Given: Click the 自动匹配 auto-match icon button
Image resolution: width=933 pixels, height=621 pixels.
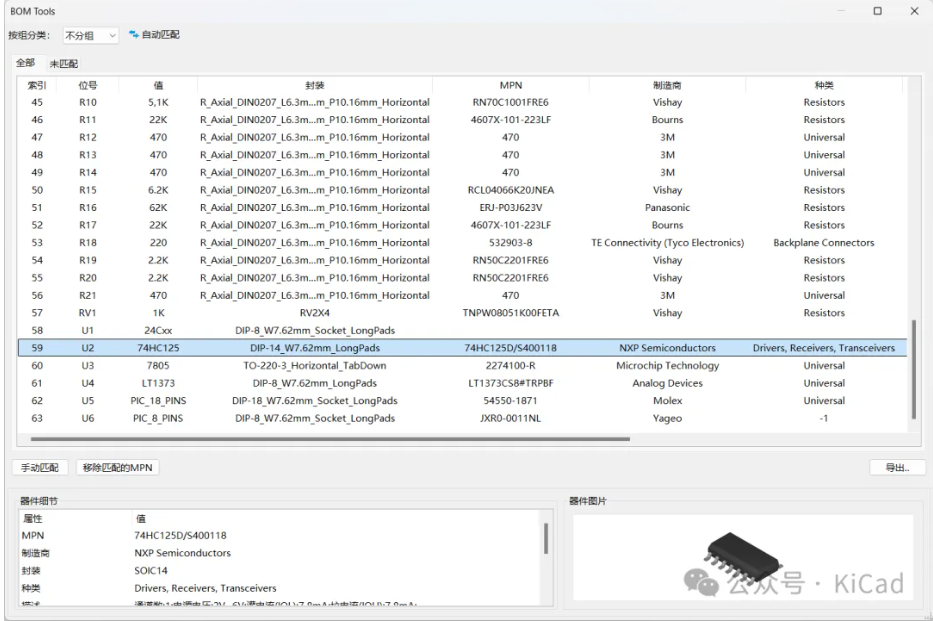Looking at the screenshot, I should [155, 35].
